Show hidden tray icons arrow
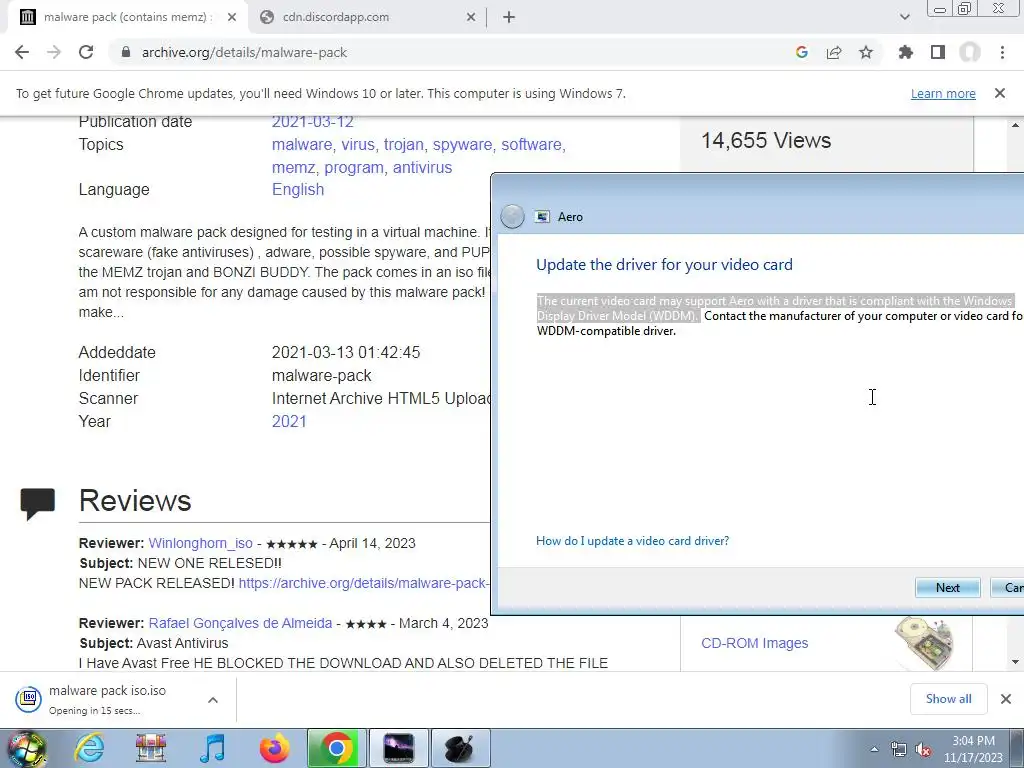1024x768 pixels. point(874,750)
